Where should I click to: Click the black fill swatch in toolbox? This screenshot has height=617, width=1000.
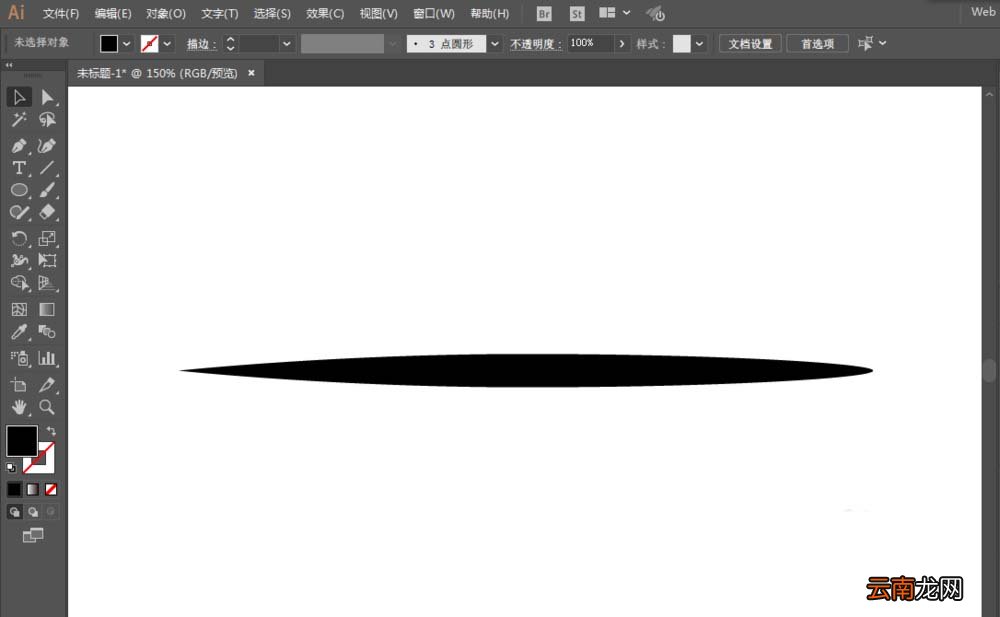22,441
